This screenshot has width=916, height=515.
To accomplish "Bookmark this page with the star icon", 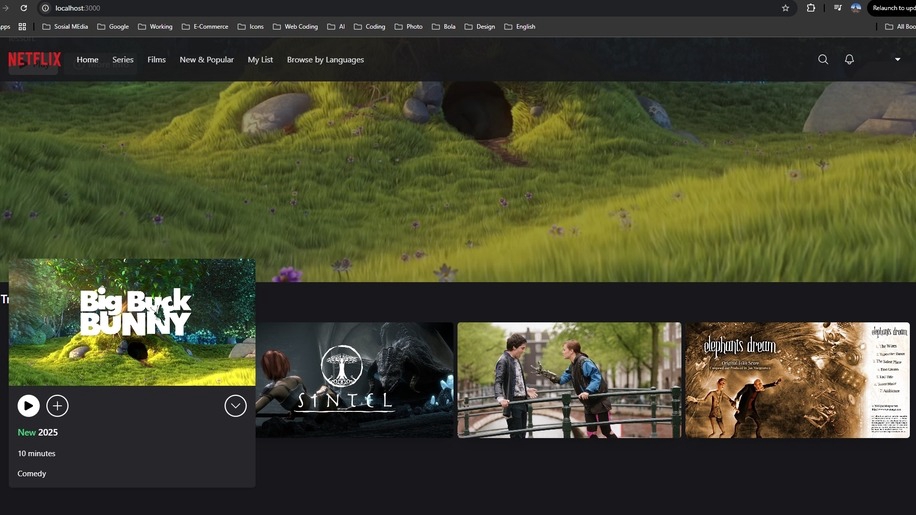I will point(785,8).
